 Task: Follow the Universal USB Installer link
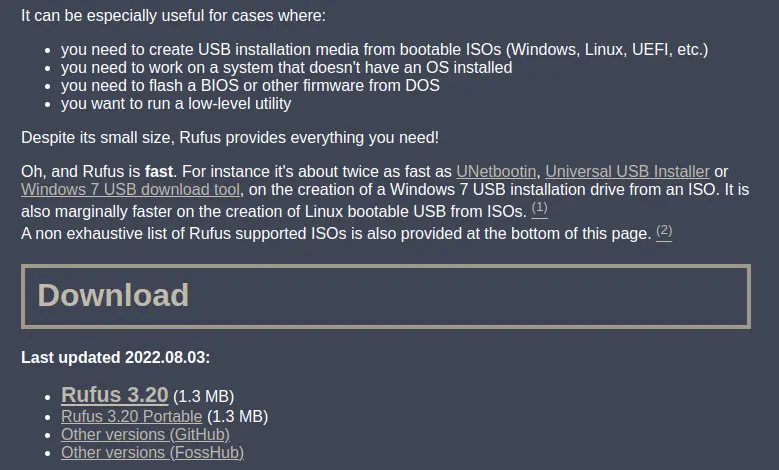[x=627, y=171]
